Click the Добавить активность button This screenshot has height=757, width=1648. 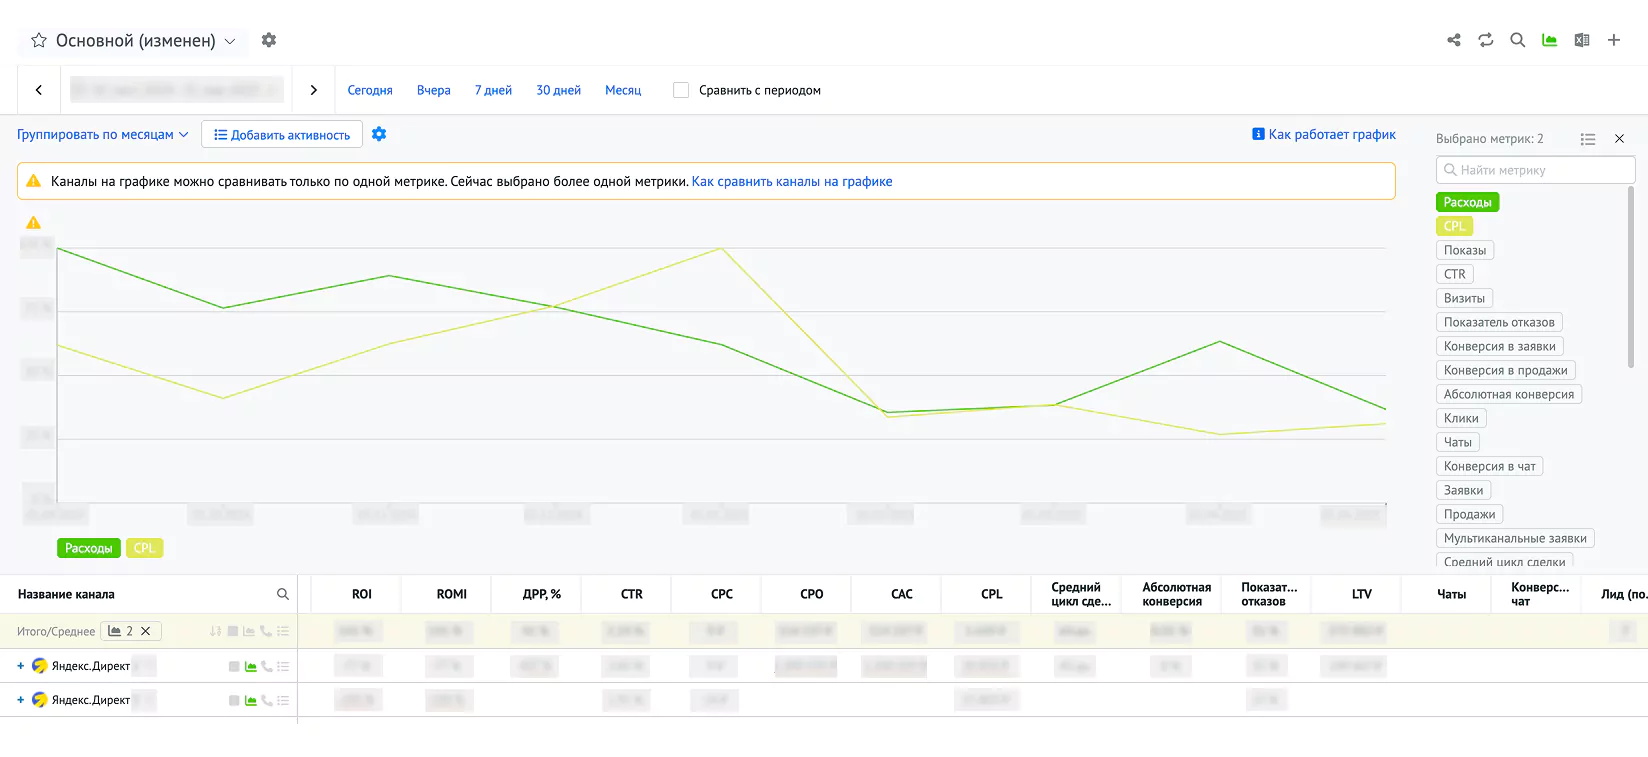[x=282, y=135]
